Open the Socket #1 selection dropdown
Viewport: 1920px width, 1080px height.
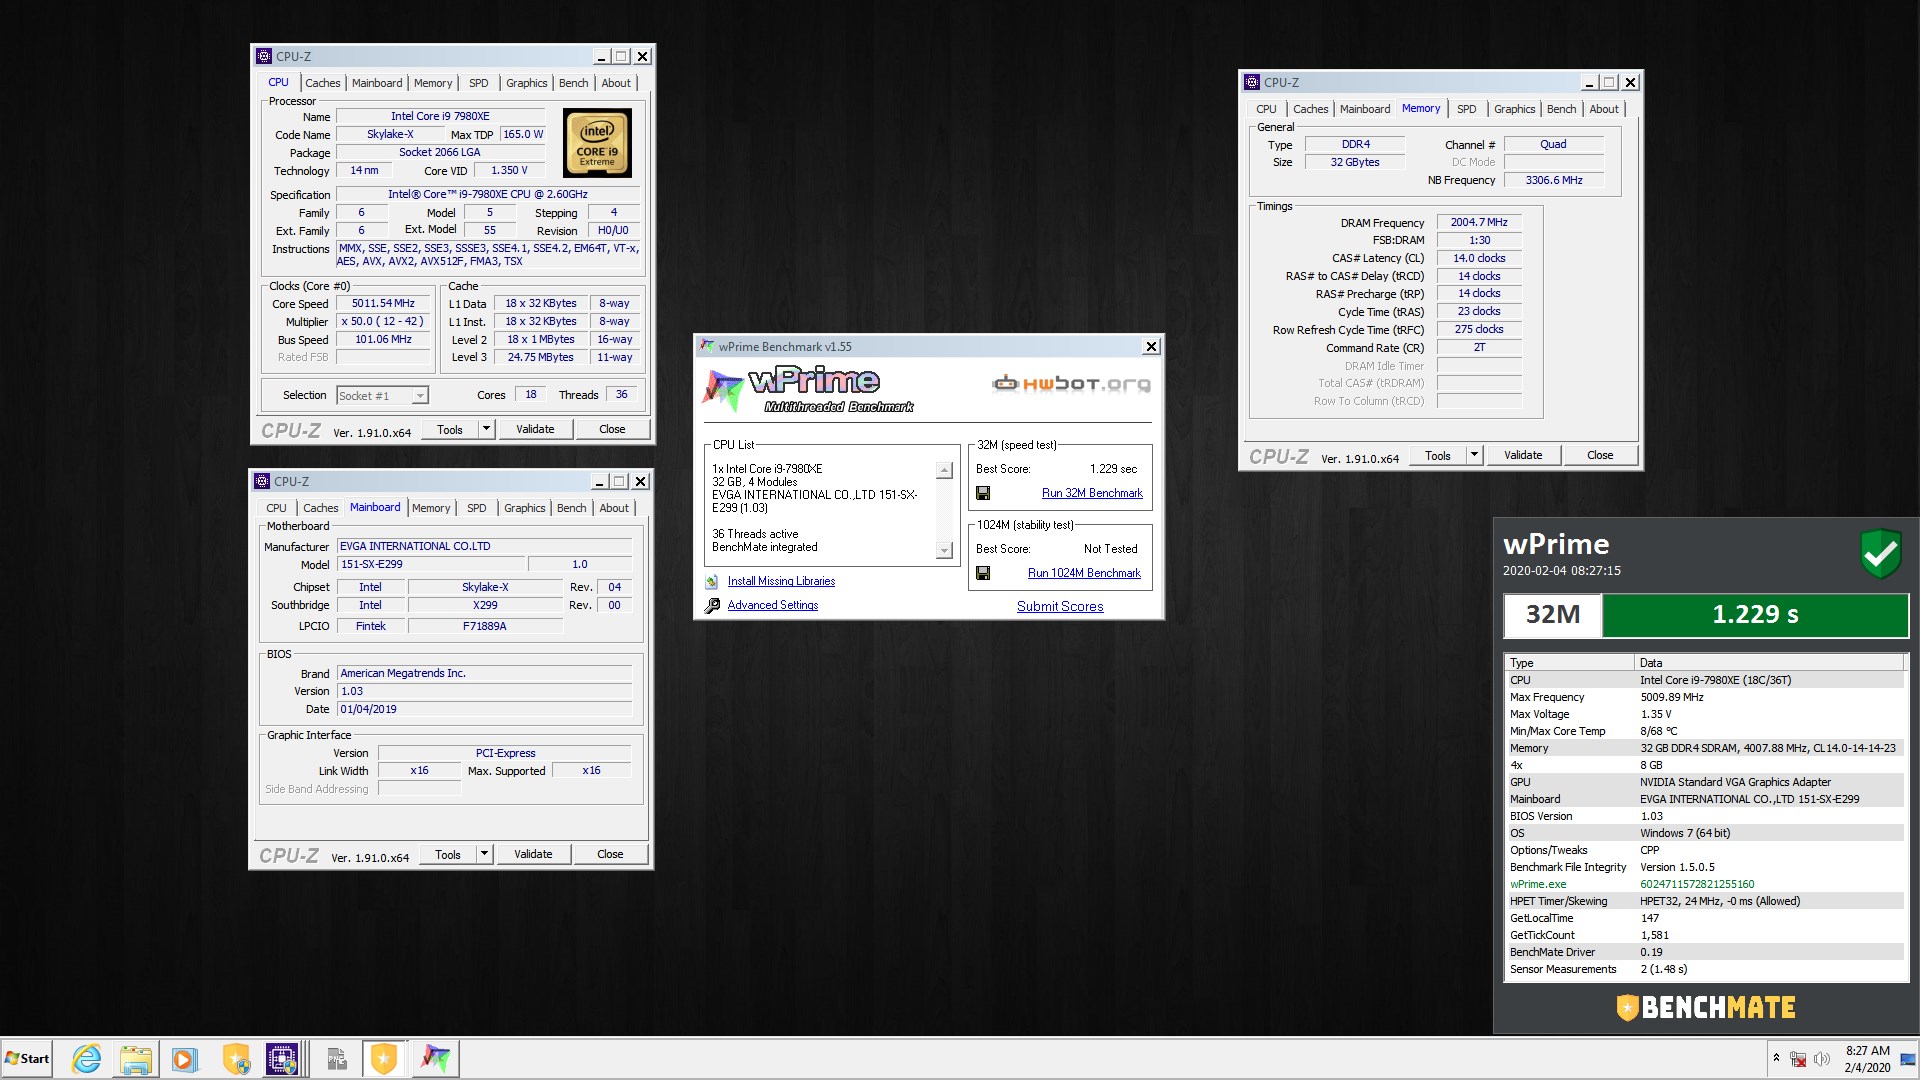pos(420,396)
